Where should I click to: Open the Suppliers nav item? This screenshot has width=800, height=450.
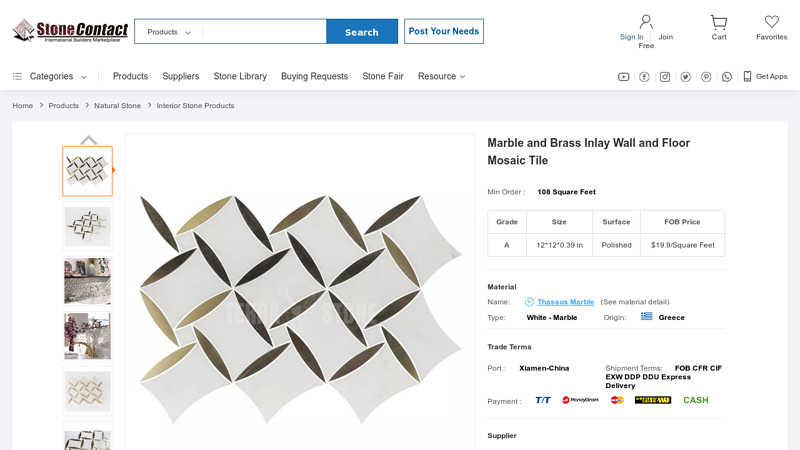(x=181, y=77)
